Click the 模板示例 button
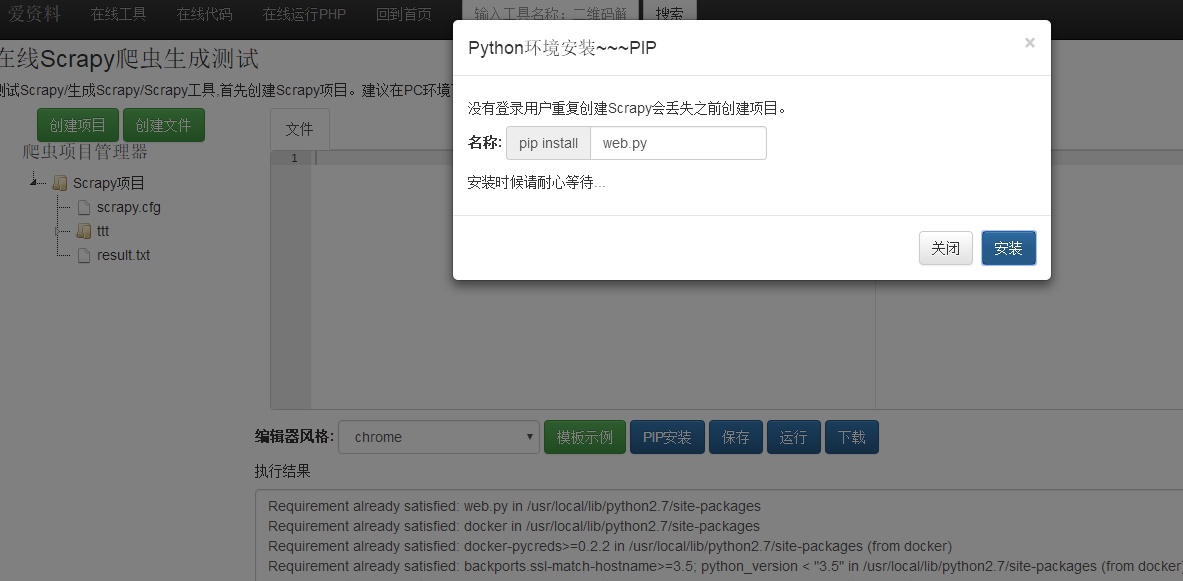This screenshot has width=1183, height=581. (585, 437)
